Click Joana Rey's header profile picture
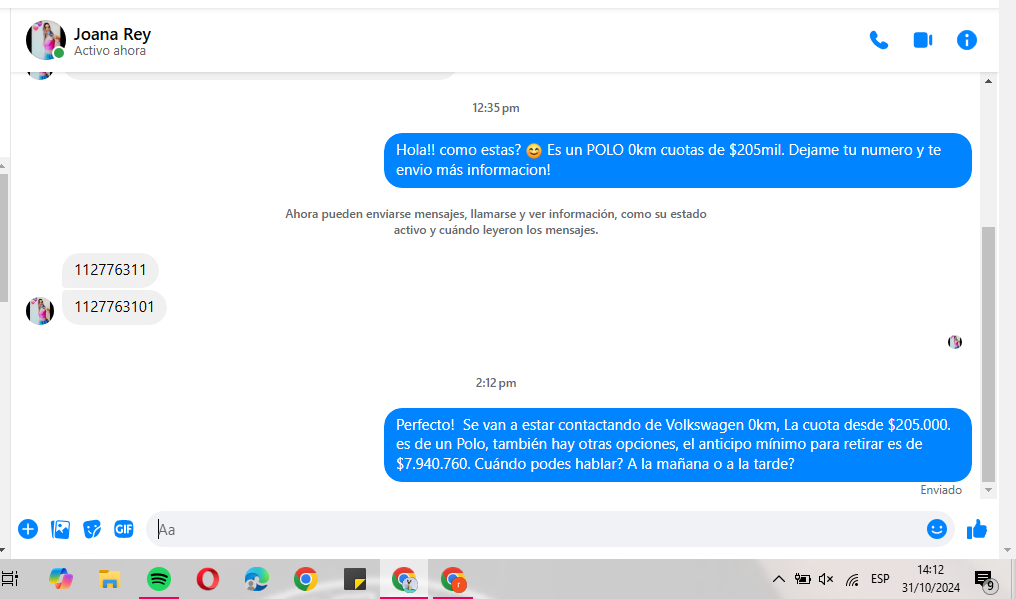1016x599 pixels. pos(45,40)
